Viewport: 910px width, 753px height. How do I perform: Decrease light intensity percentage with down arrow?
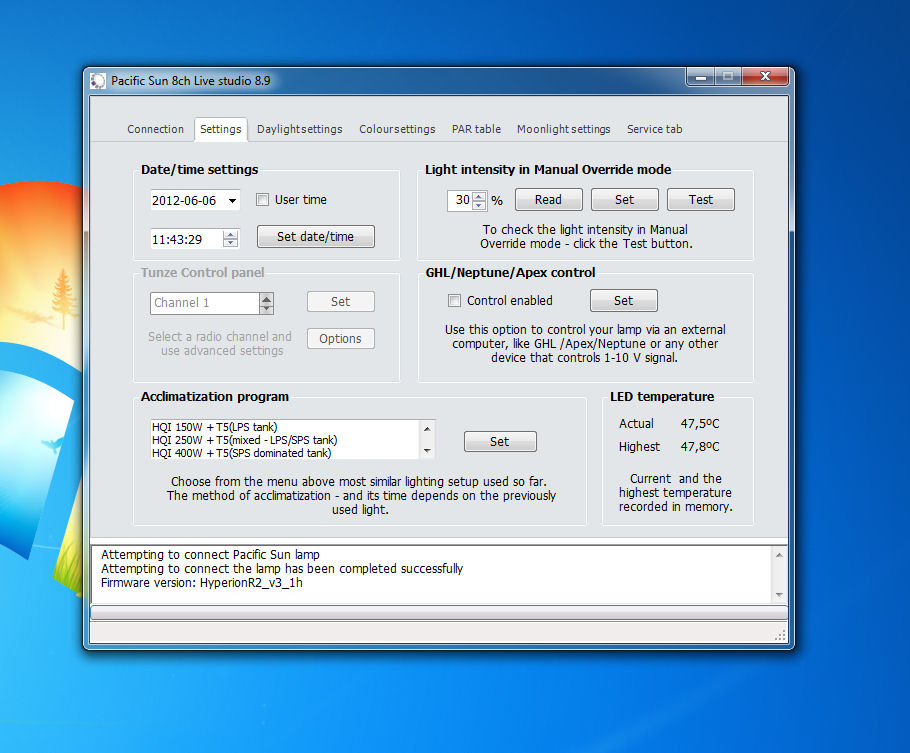click(479, 205)
